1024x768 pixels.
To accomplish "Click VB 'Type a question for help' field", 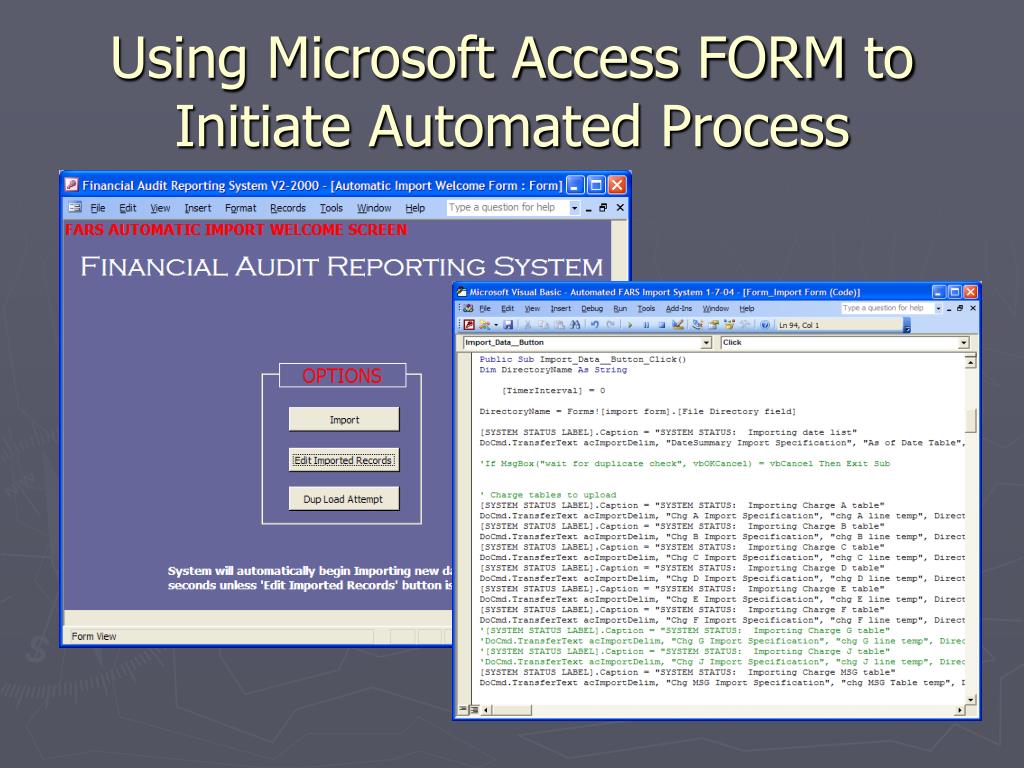I will 886,308.
